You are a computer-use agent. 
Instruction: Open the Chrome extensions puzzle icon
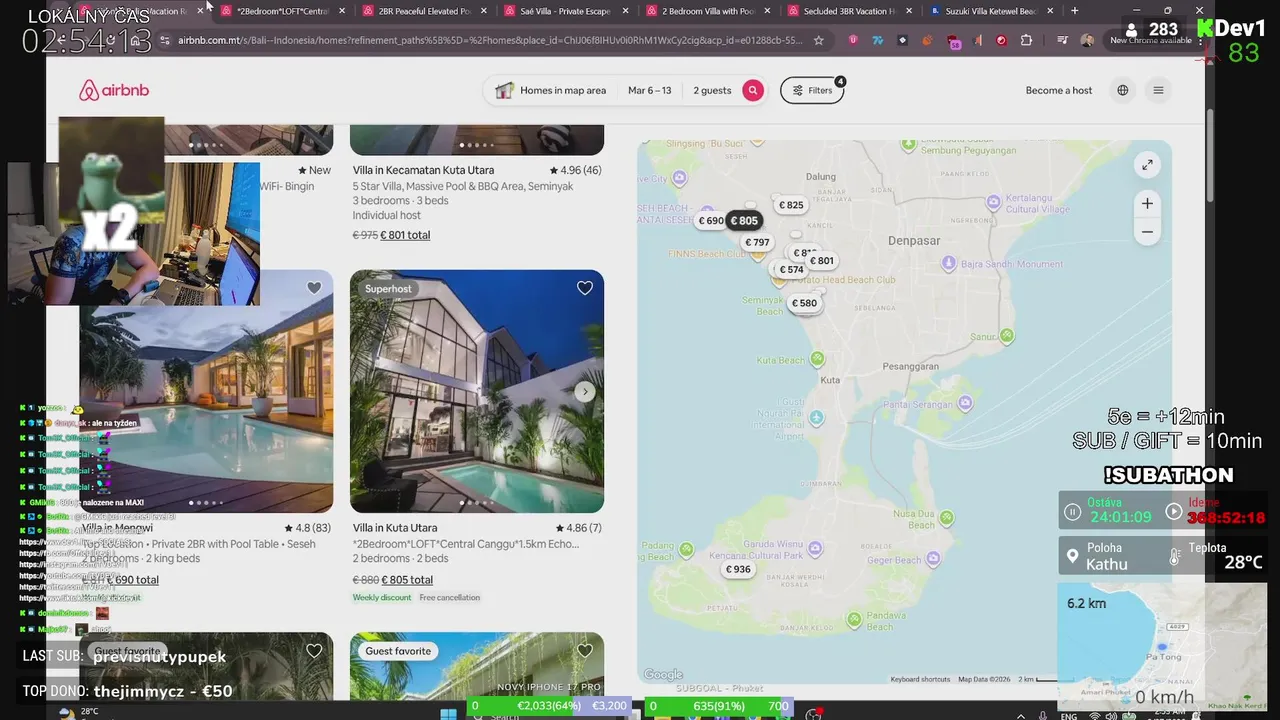coord(1027,41)
